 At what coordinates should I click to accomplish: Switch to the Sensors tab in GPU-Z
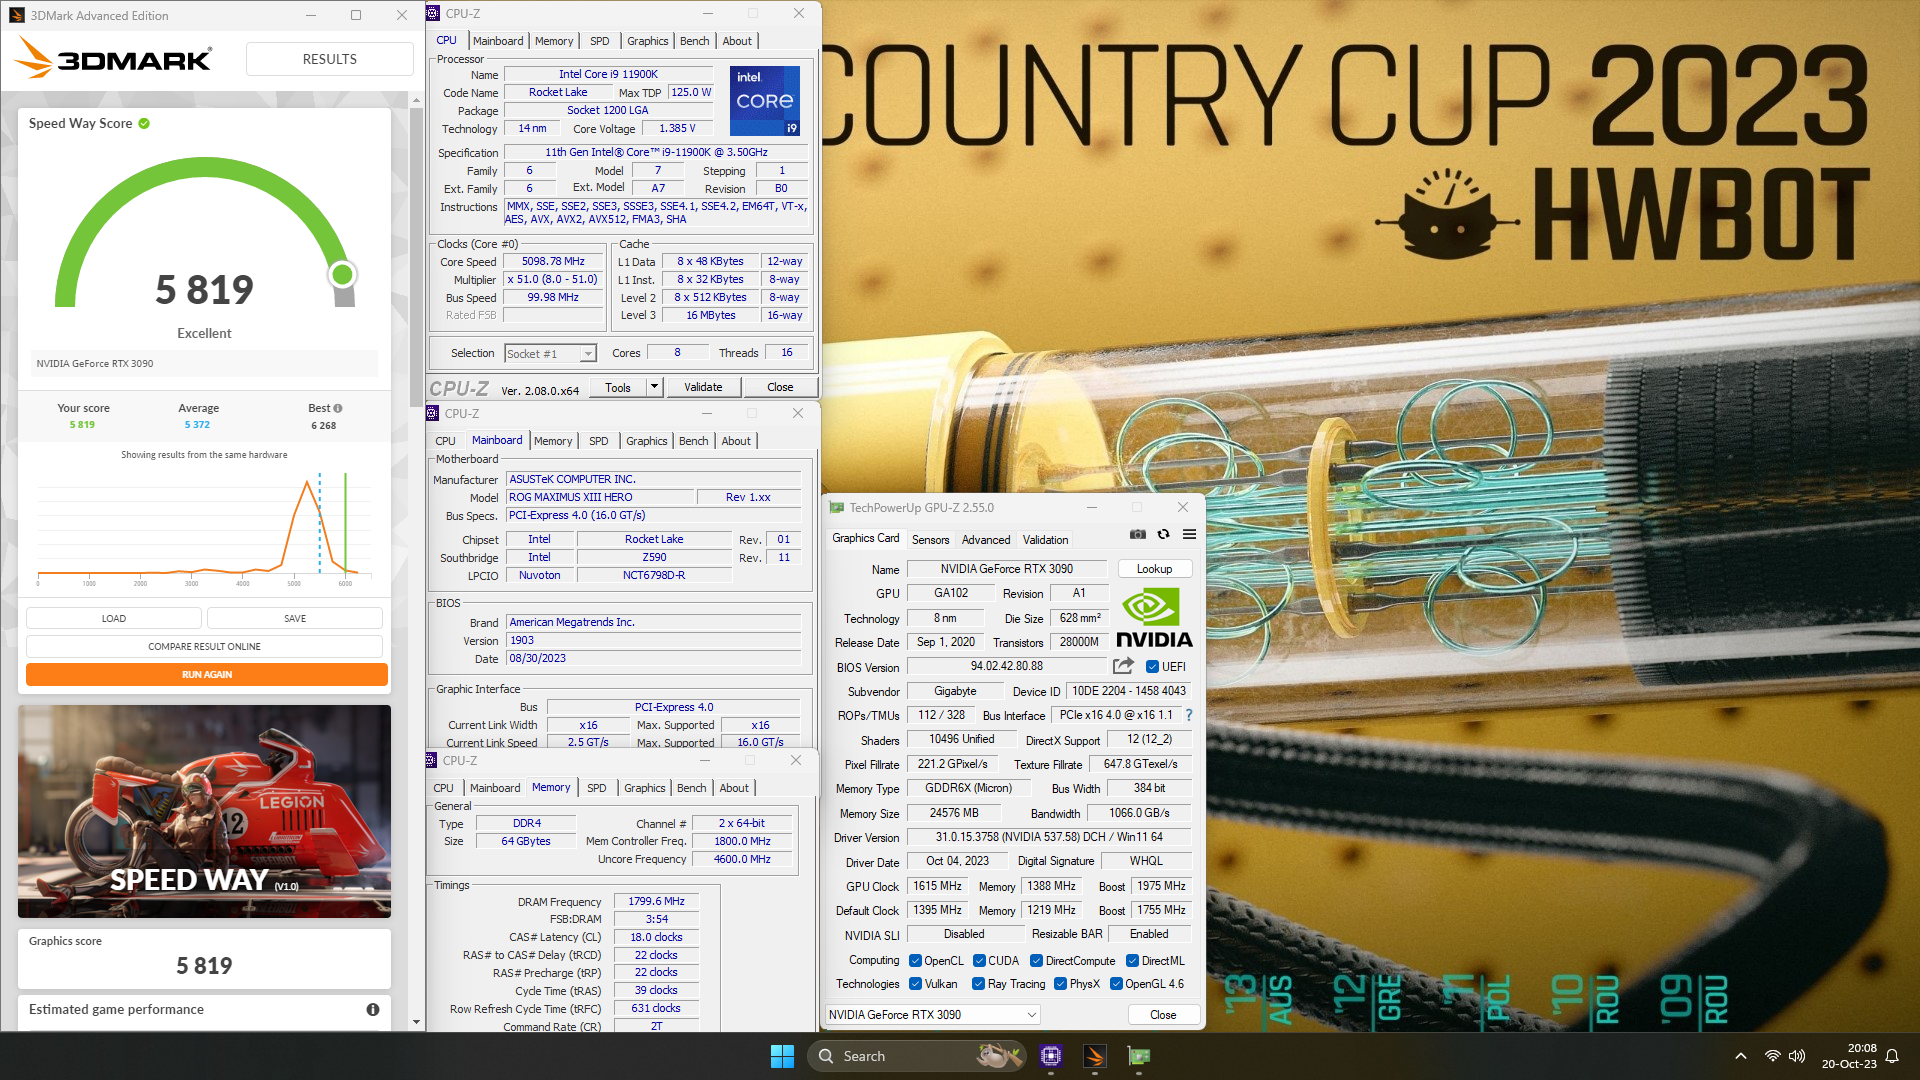tap(930, 540)
